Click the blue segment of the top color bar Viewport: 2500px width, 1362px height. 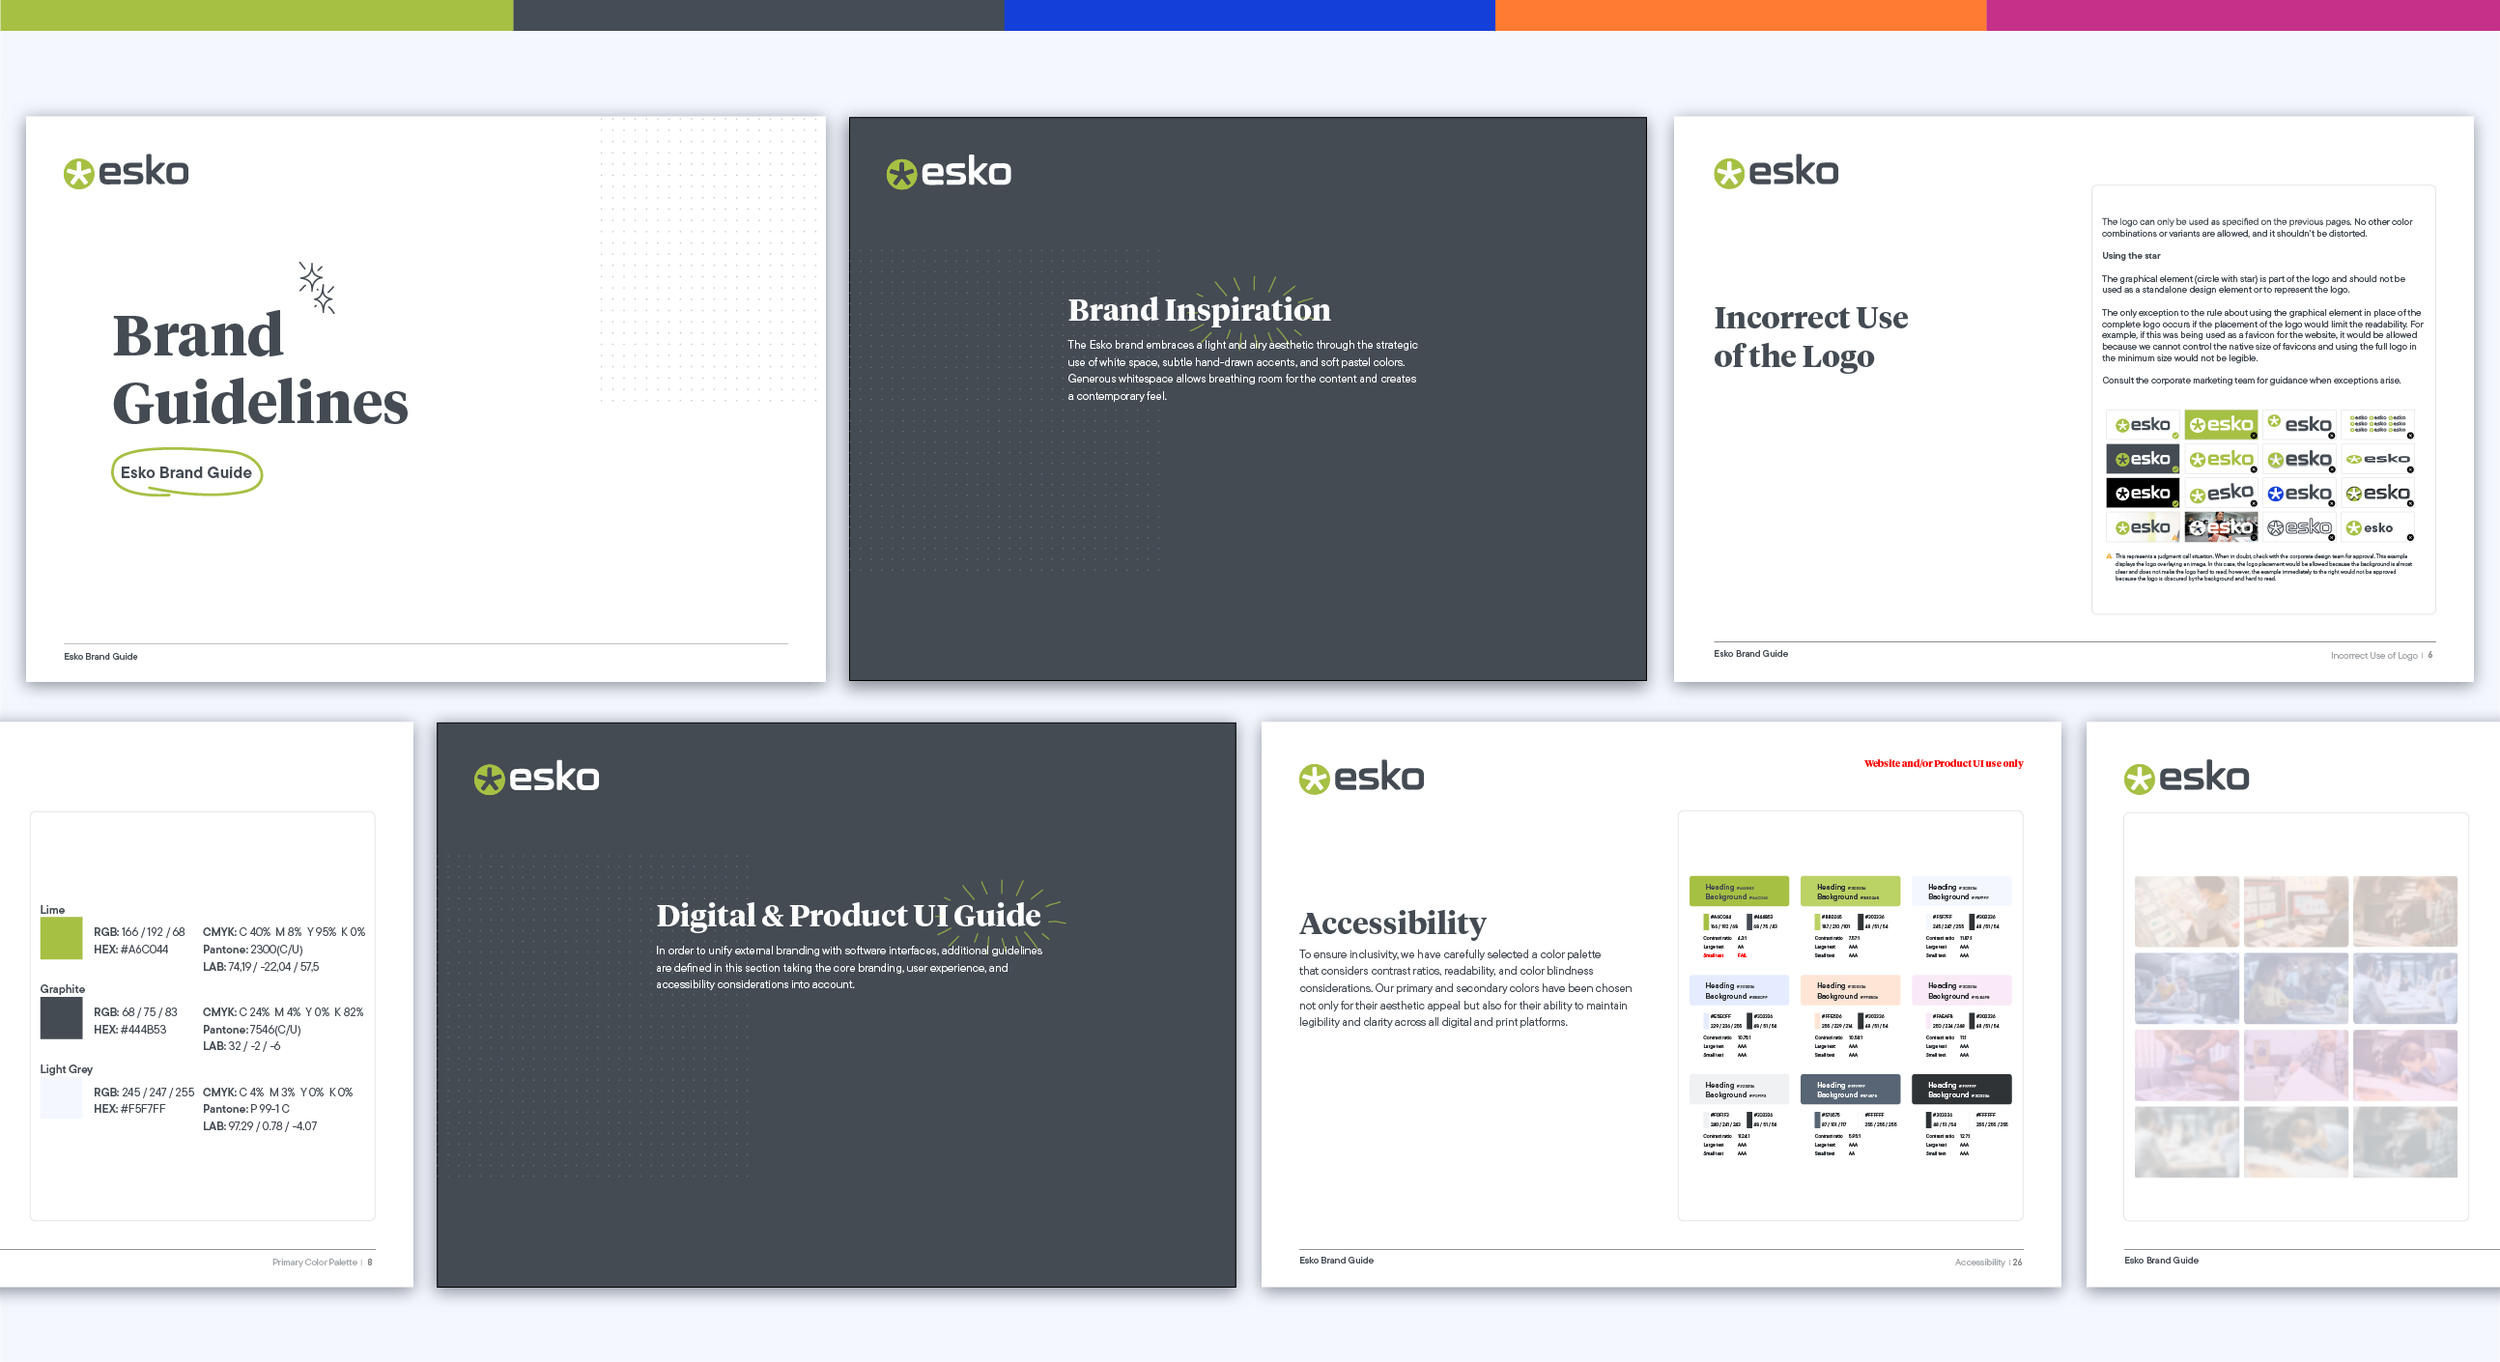coord(1249,15)
